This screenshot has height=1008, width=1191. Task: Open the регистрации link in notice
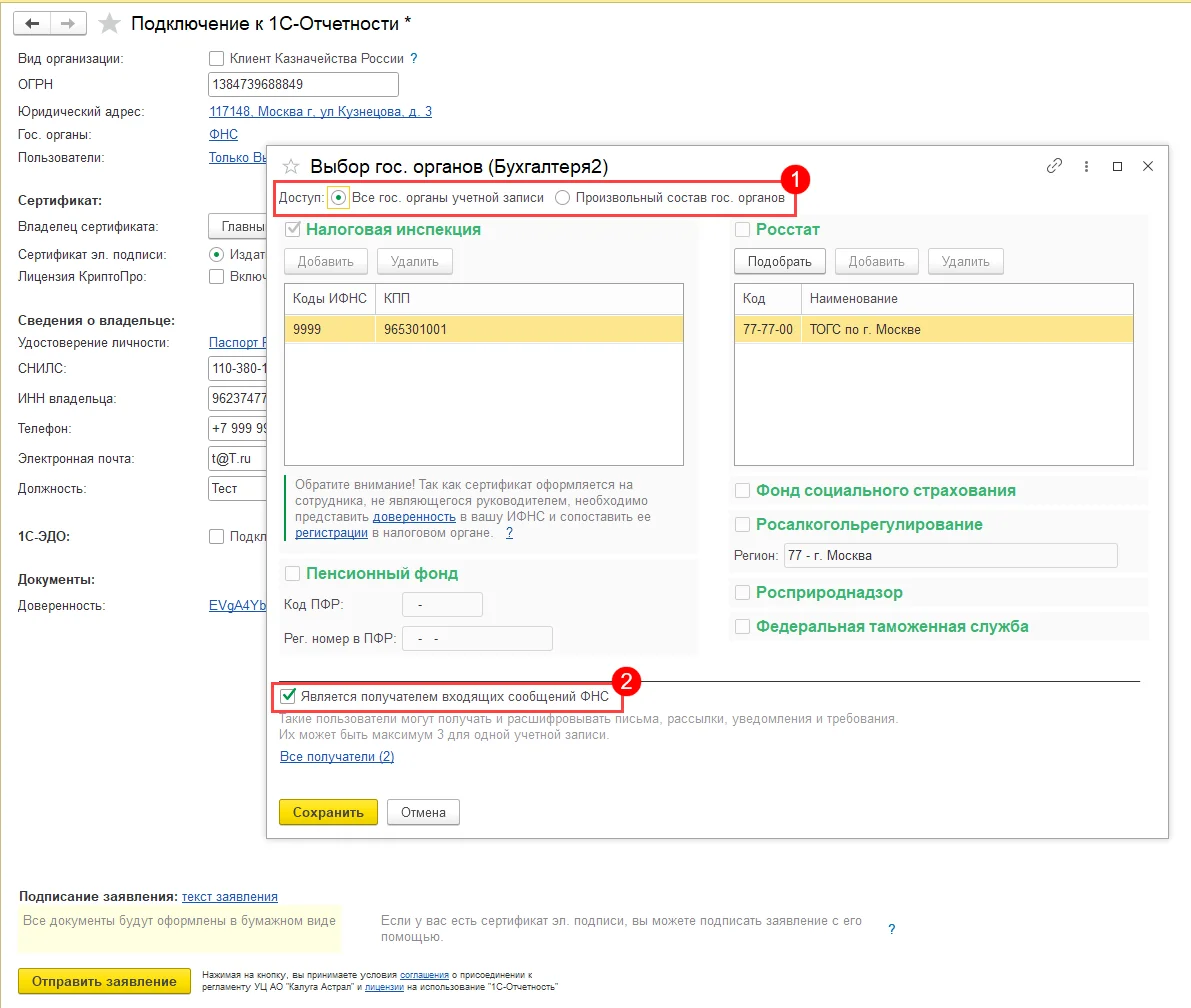331,532
